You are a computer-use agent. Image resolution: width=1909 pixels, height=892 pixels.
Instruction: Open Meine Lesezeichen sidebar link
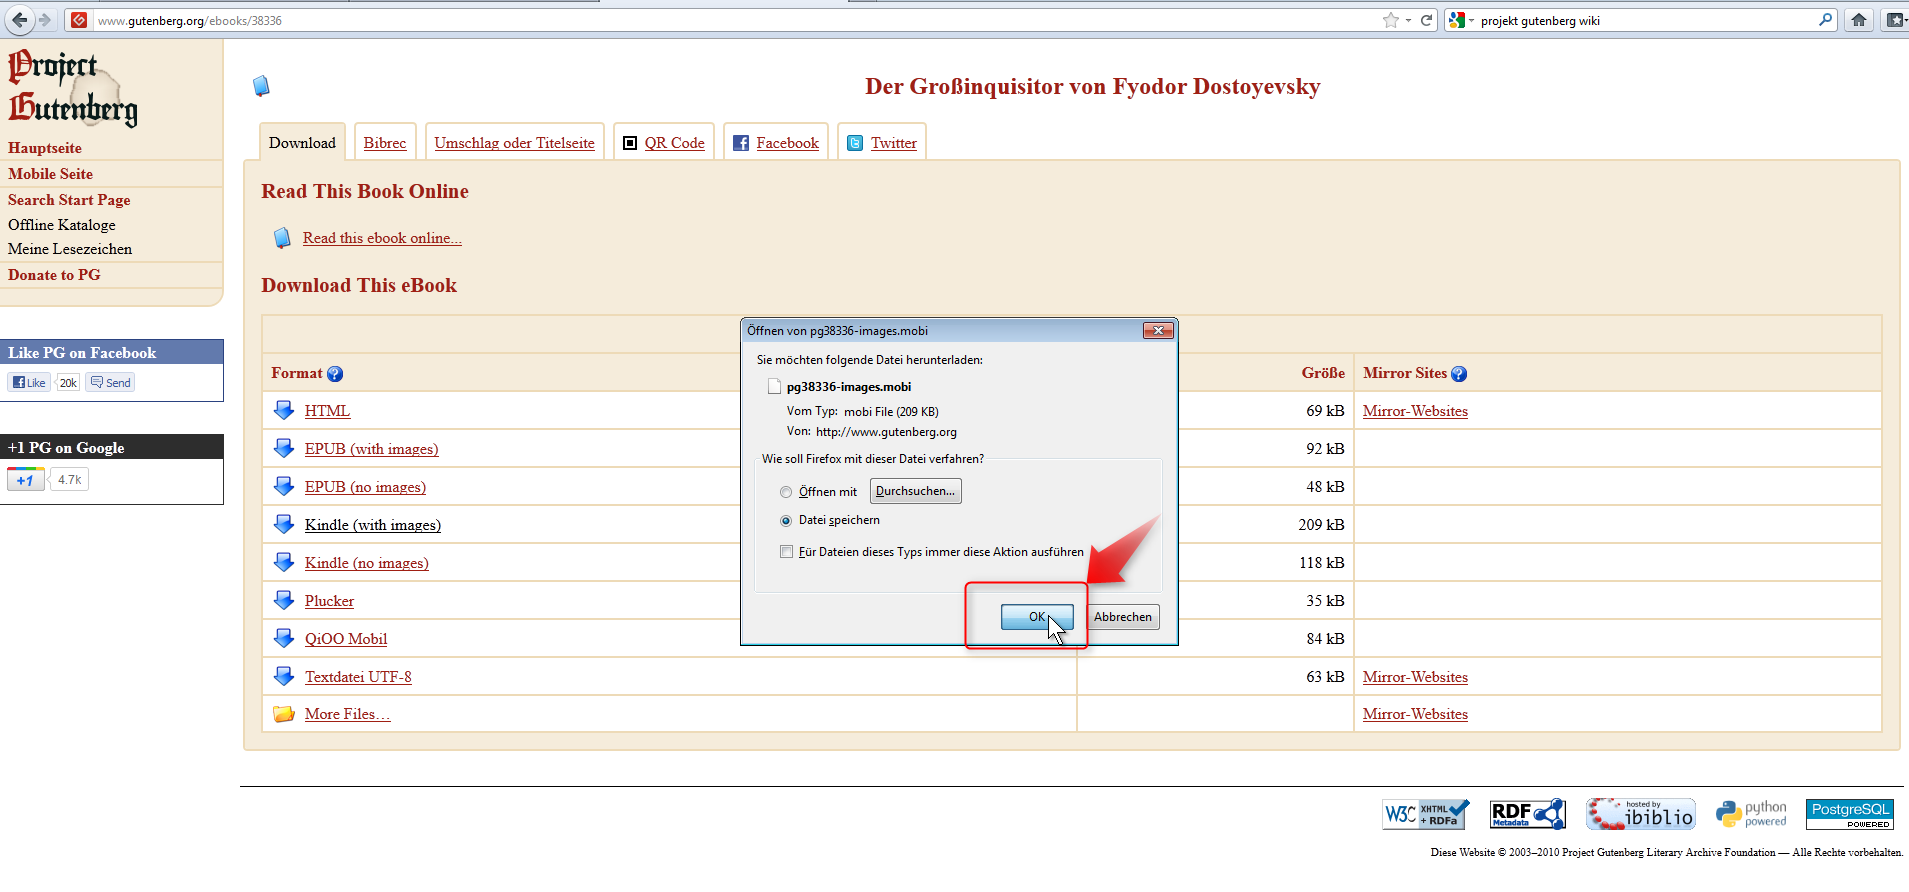click(x=70, y=249)
